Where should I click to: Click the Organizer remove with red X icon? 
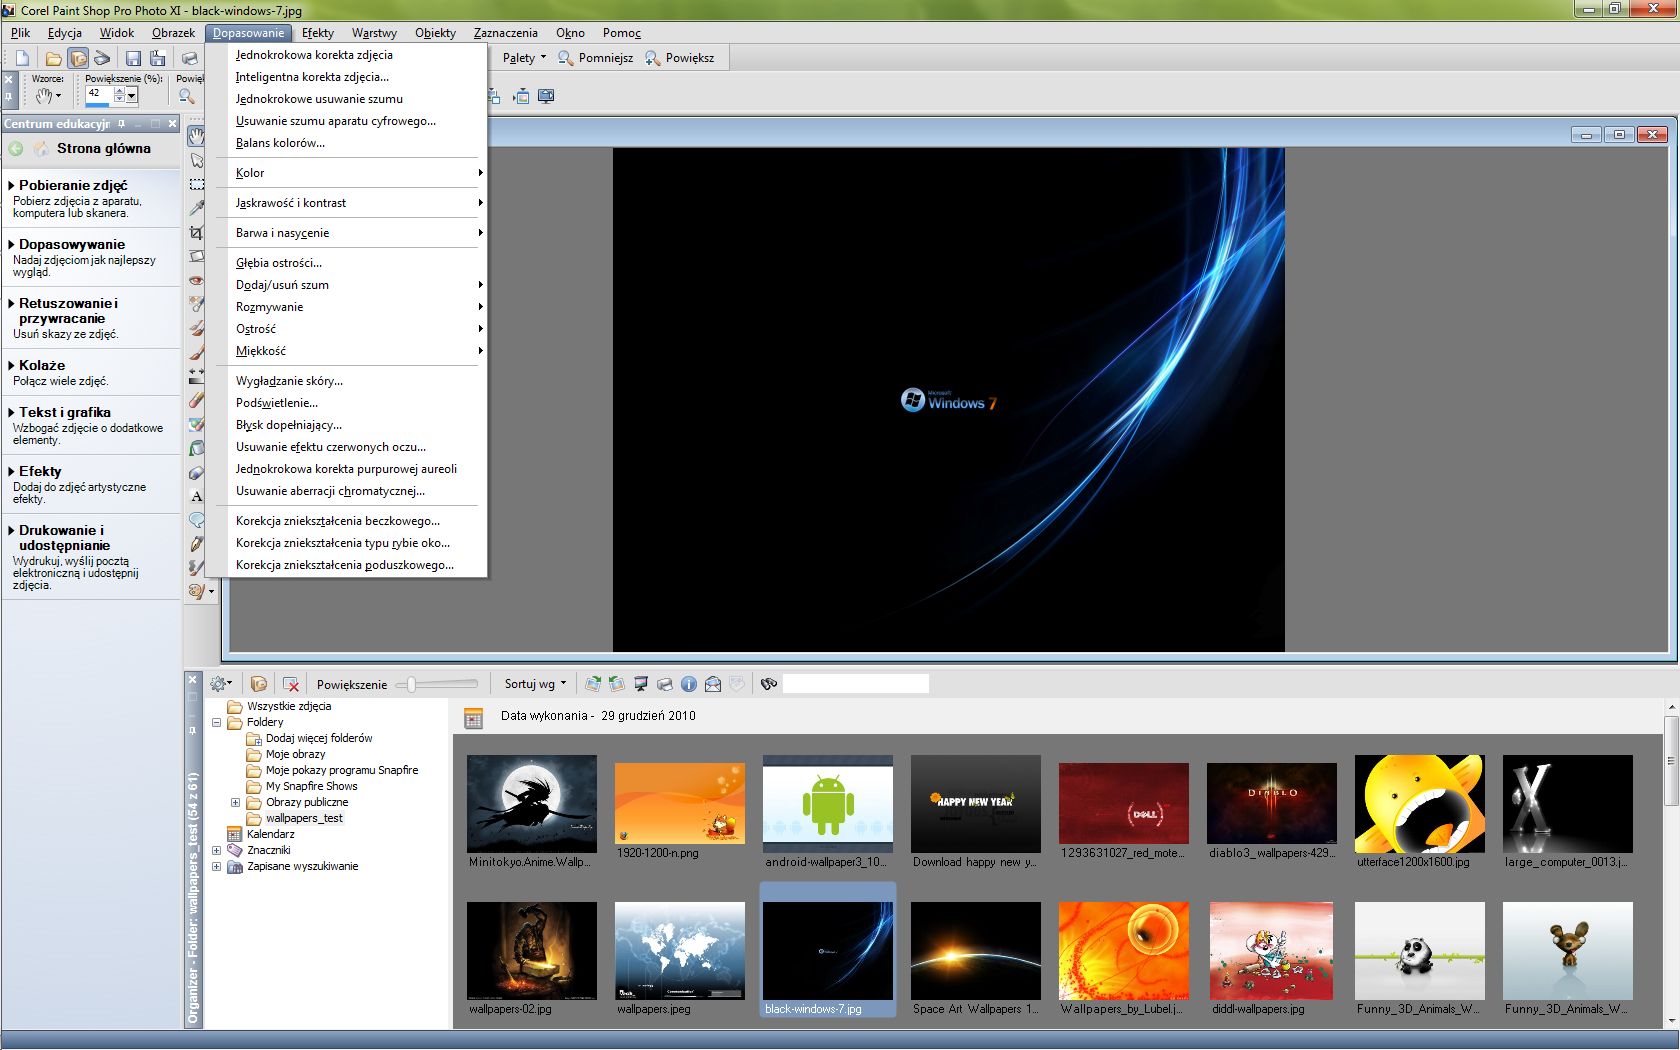coord(291,684)
